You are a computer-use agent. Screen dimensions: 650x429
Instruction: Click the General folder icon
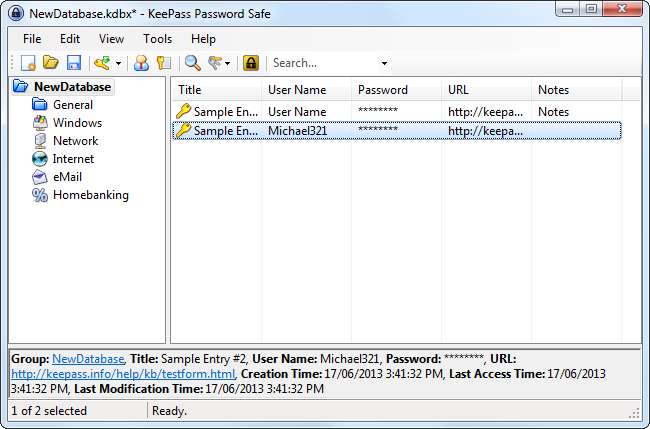coord(40,104)
